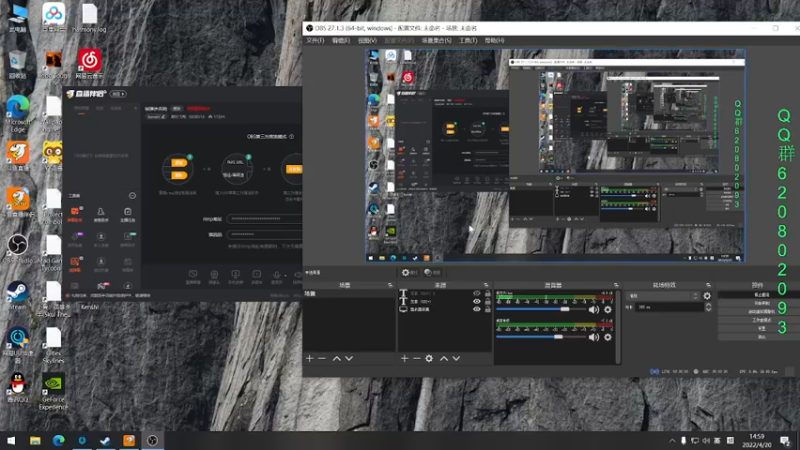Open the scene transition type dropdown
The image size is (800, 450).
663,296
